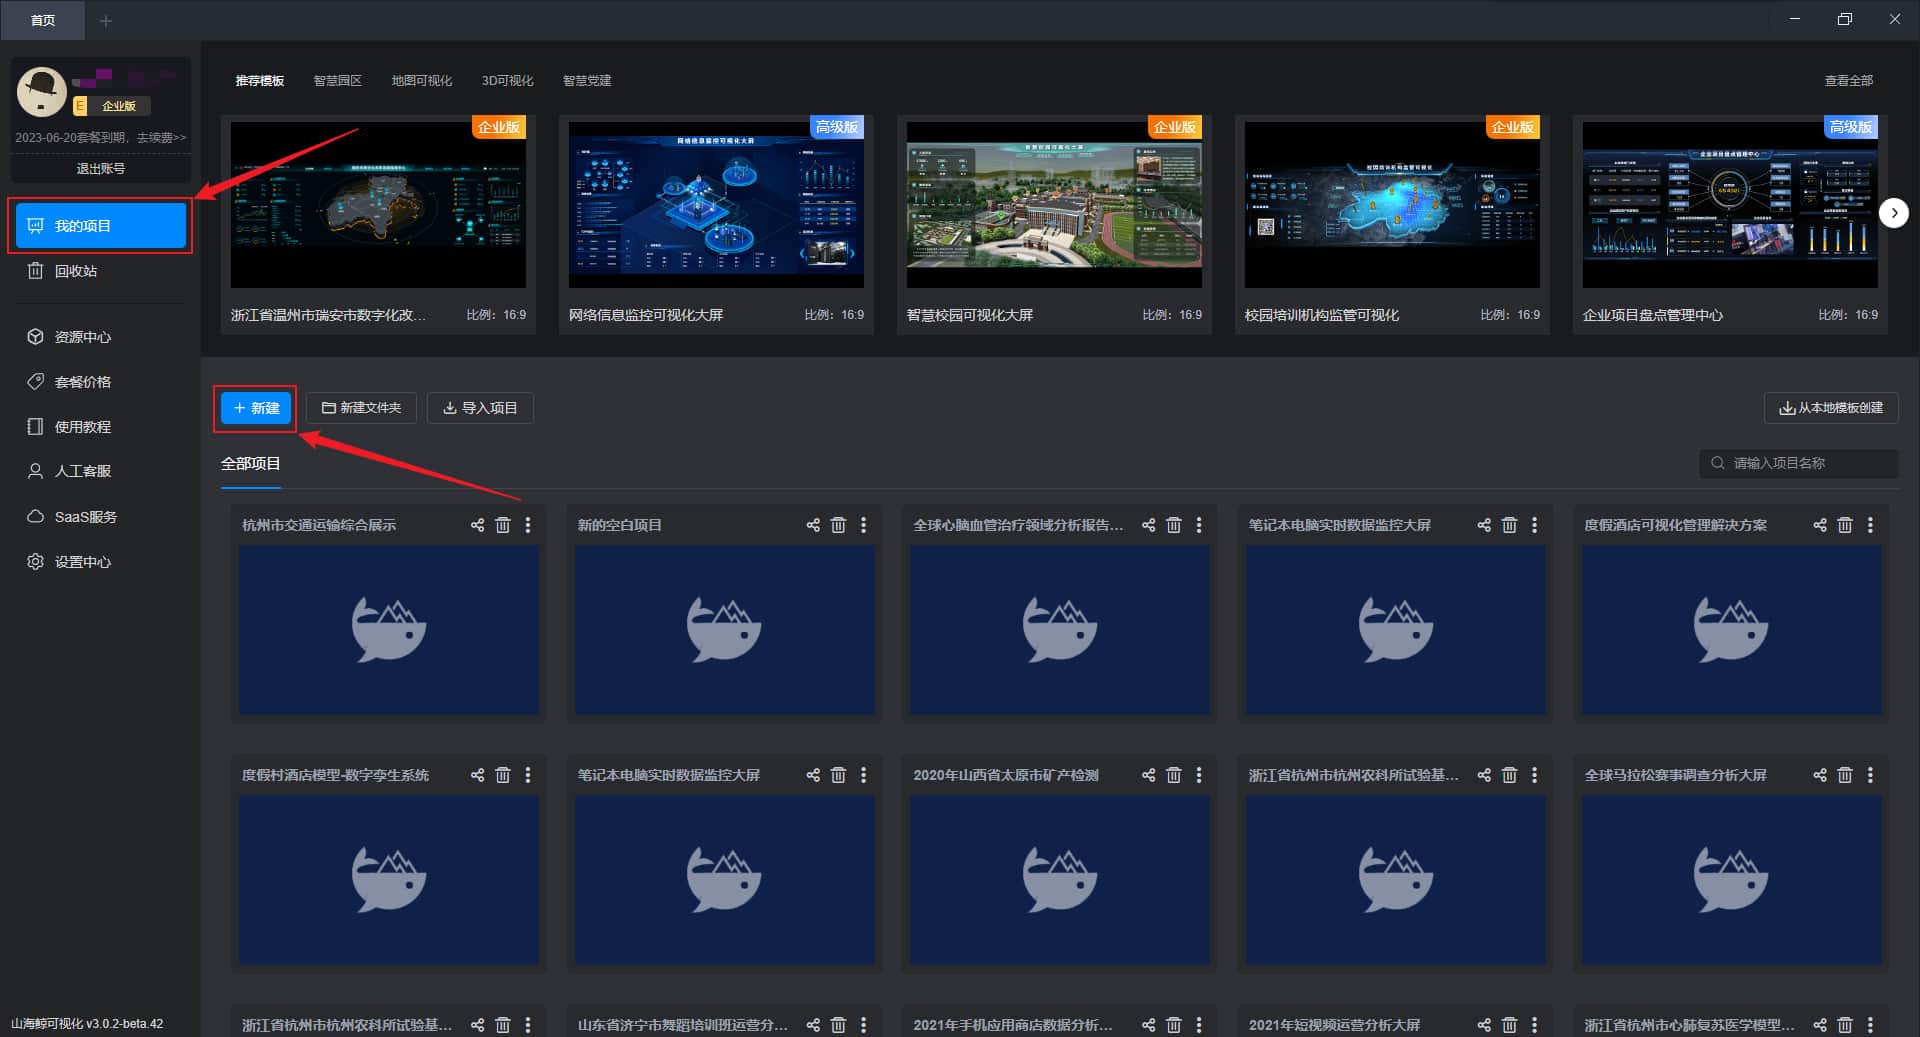
Task: Delete the 2021年短视频运营分析大屏 project
Action: 1510,1025
